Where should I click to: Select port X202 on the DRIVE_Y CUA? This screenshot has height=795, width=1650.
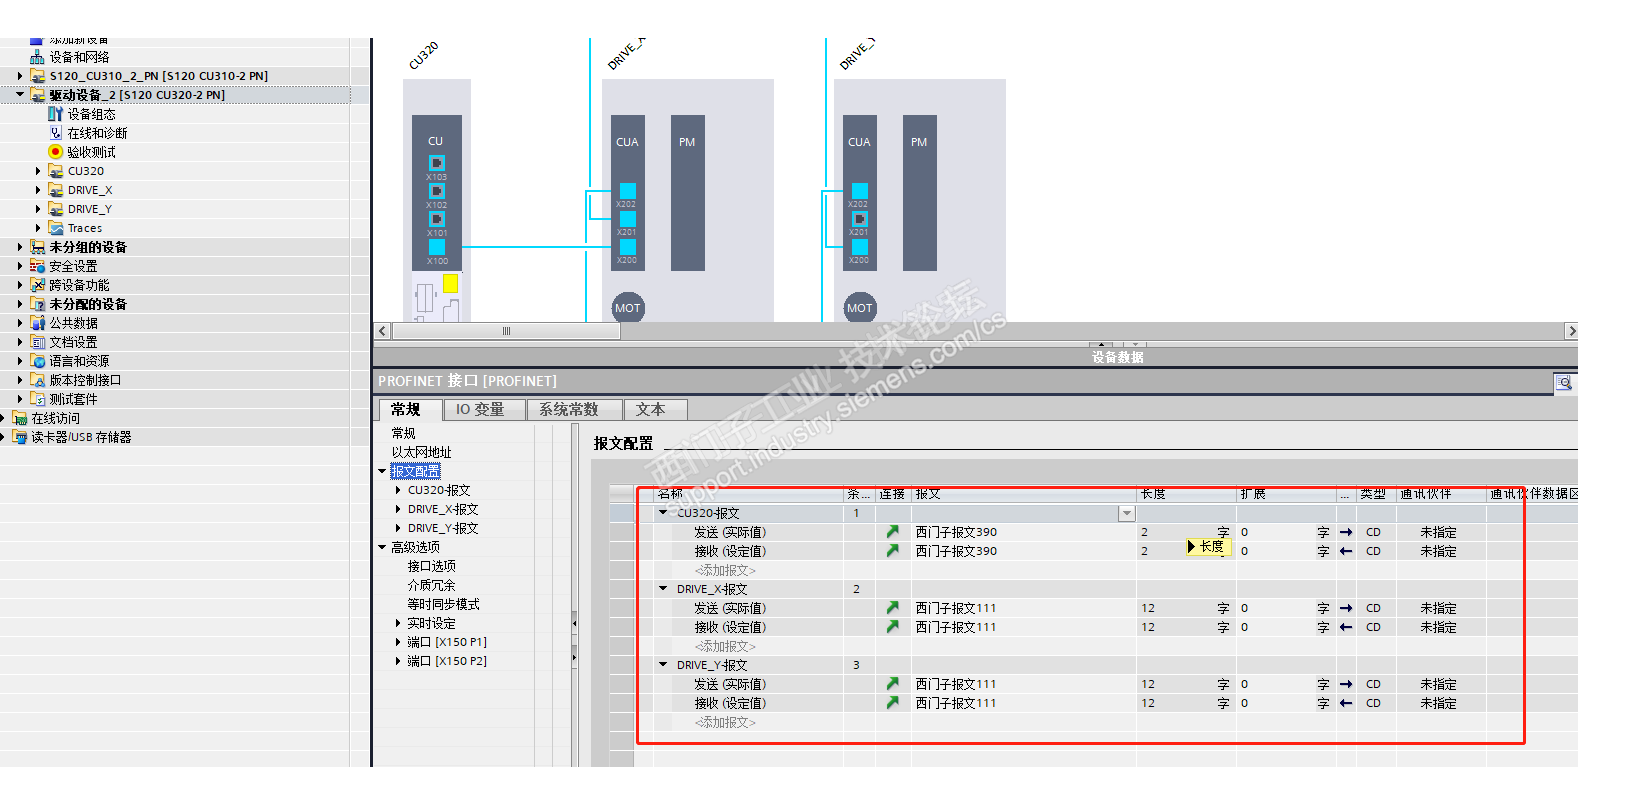859,191
